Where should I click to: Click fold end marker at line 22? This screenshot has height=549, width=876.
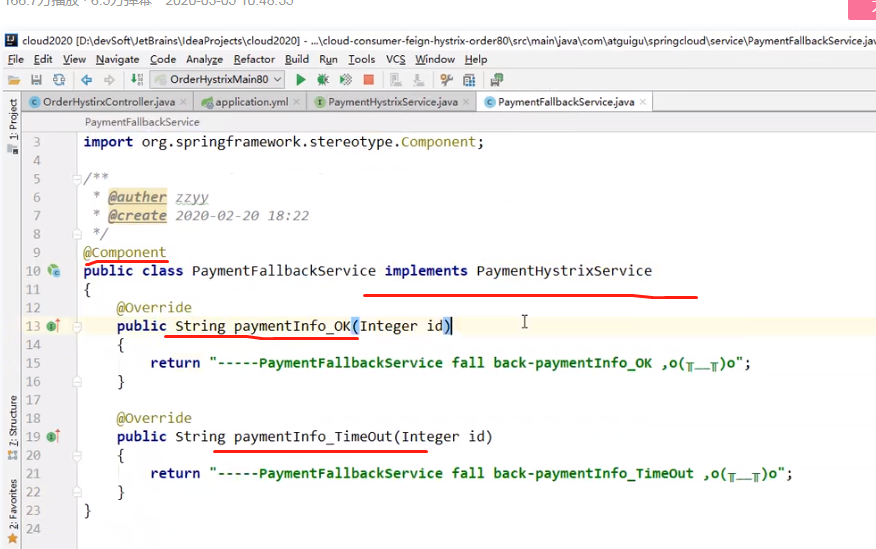pyautogui.click(x=77, y=492)
